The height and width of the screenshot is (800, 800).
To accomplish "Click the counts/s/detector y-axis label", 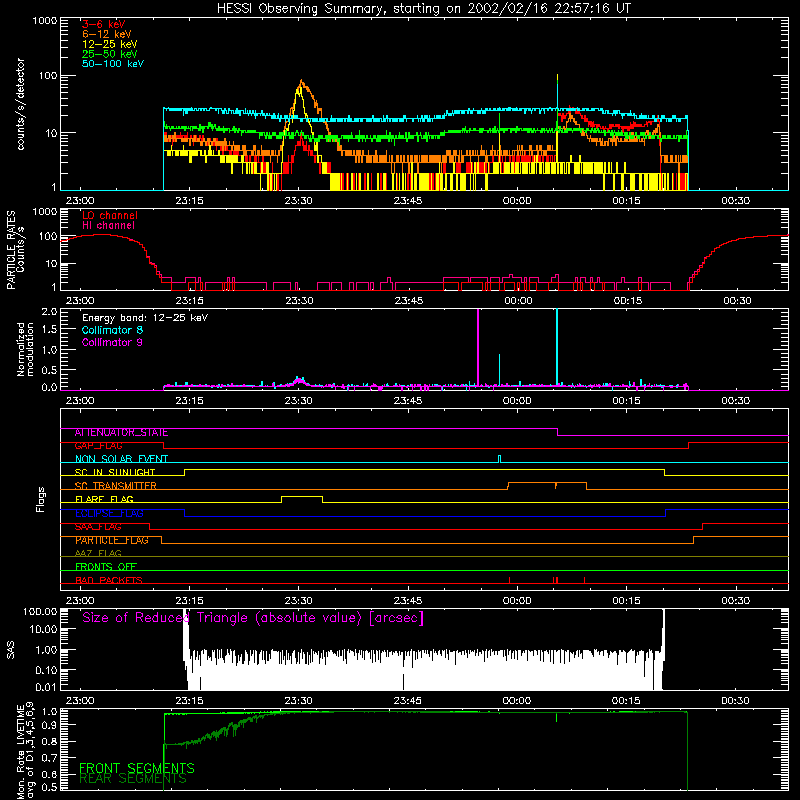I will pos(21,104).
